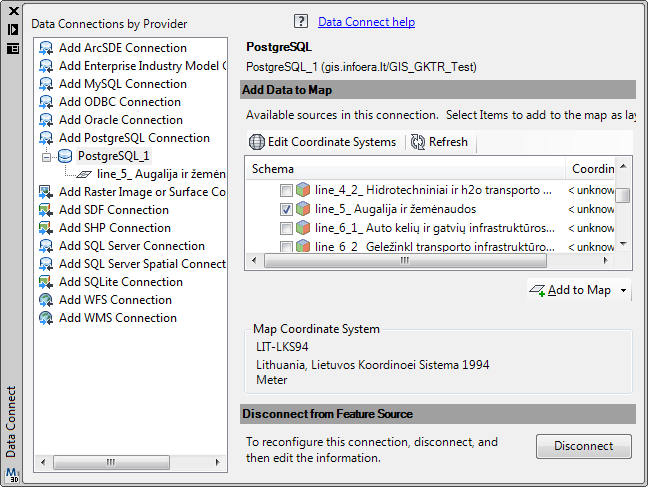Click schema list scroll down arrow

(x=623, y=244)
